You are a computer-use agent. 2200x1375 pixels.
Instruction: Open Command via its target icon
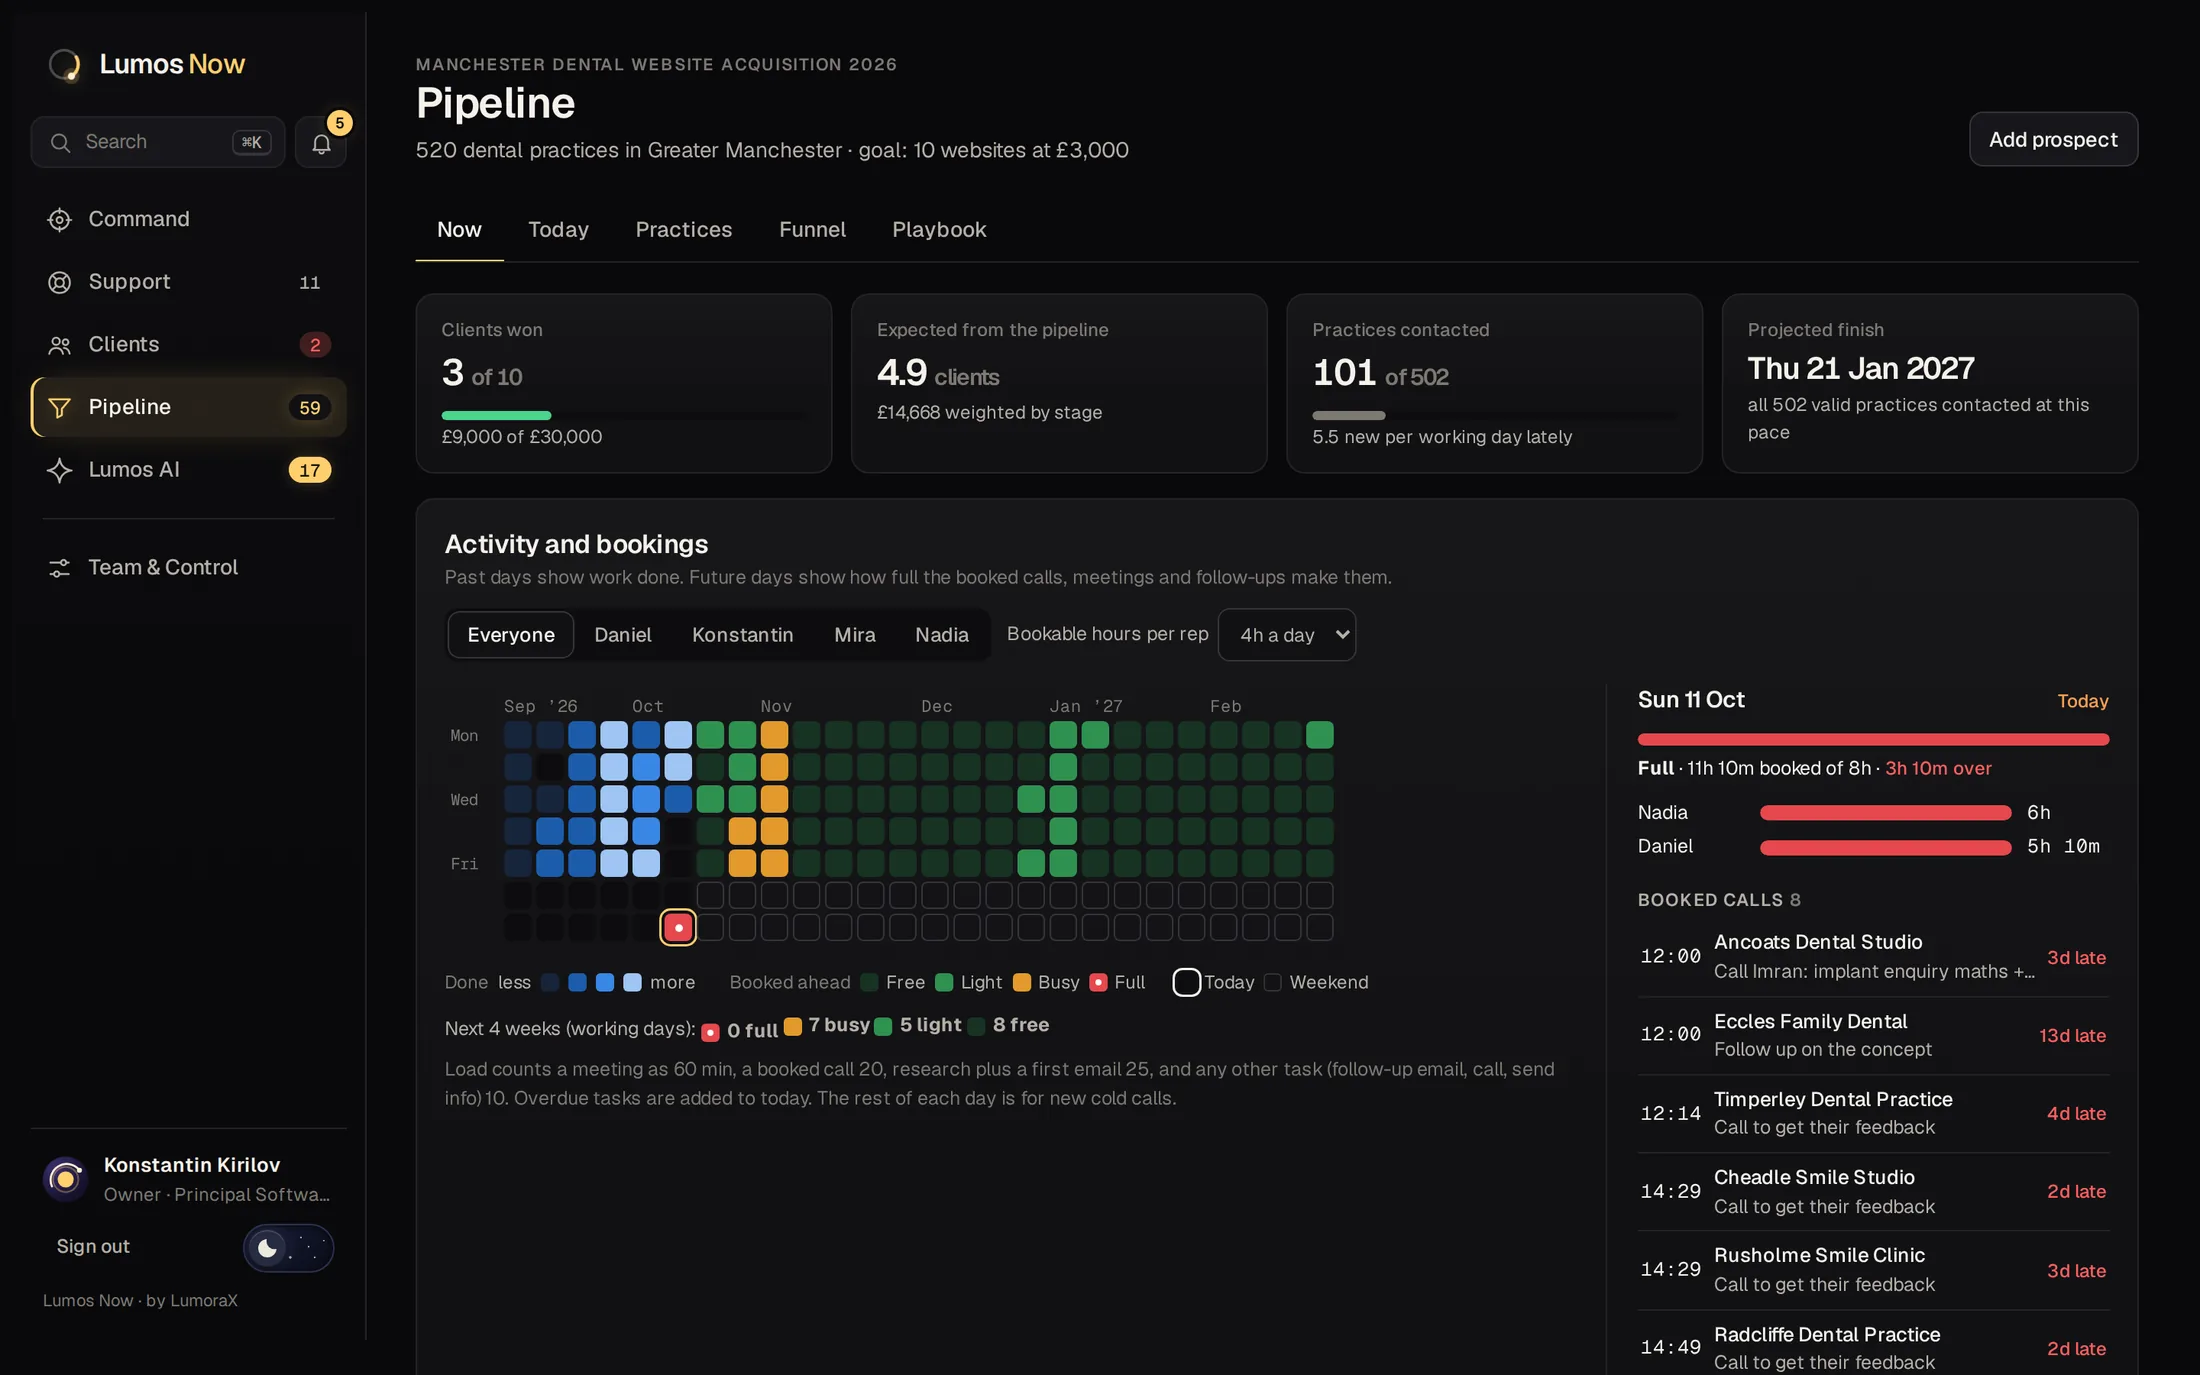point(59,220)
